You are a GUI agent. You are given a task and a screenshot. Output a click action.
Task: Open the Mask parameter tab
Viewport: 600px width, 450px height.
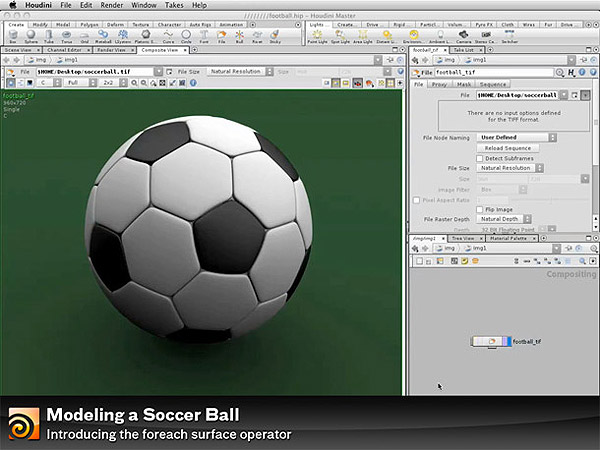(x=464, y=84)
